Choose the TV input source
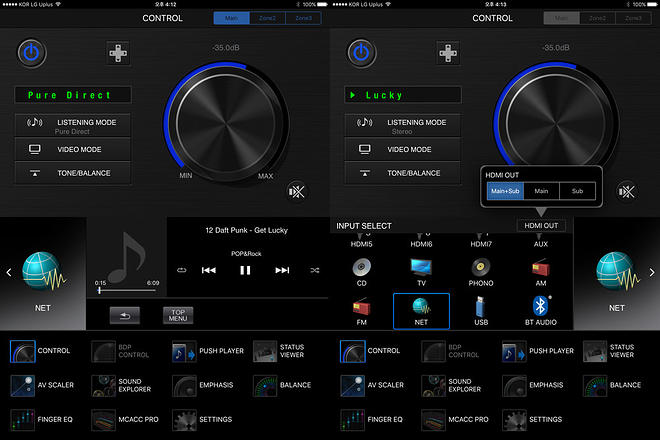The image size is (660, 440). point(421,268)
